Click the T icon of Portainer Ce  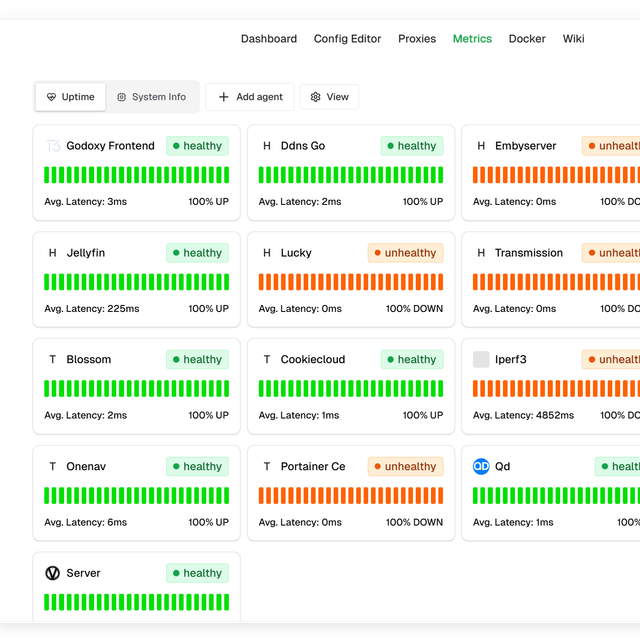pyautogui.click(x=267, y=466)
